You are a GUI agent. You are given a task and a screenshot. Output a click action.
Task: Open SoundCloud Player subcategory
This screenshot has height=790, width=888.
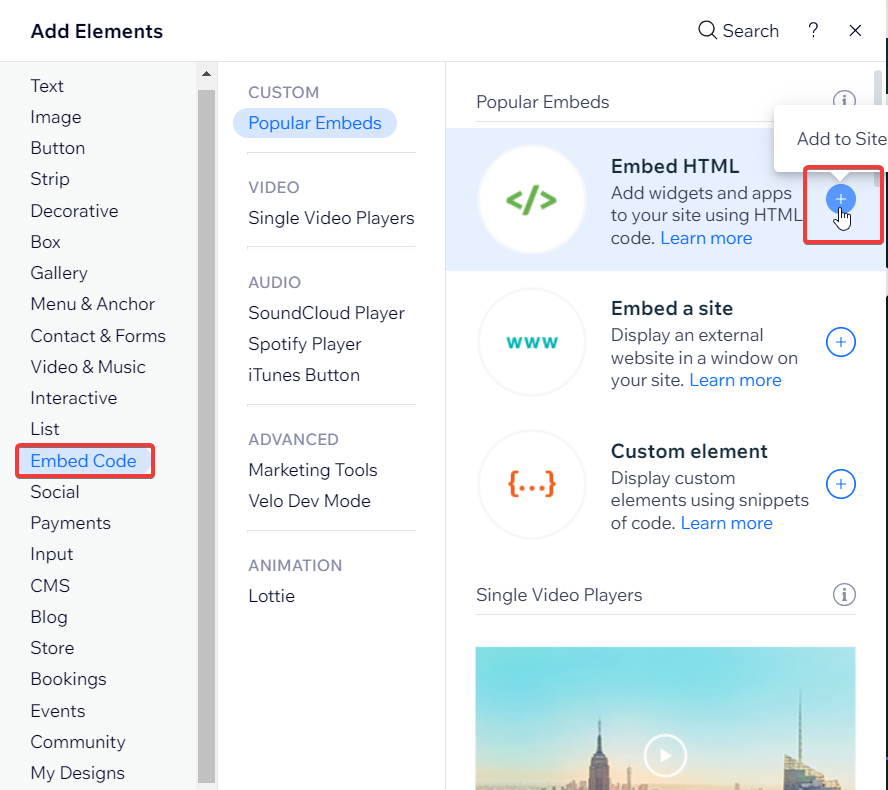click(326, 313)
